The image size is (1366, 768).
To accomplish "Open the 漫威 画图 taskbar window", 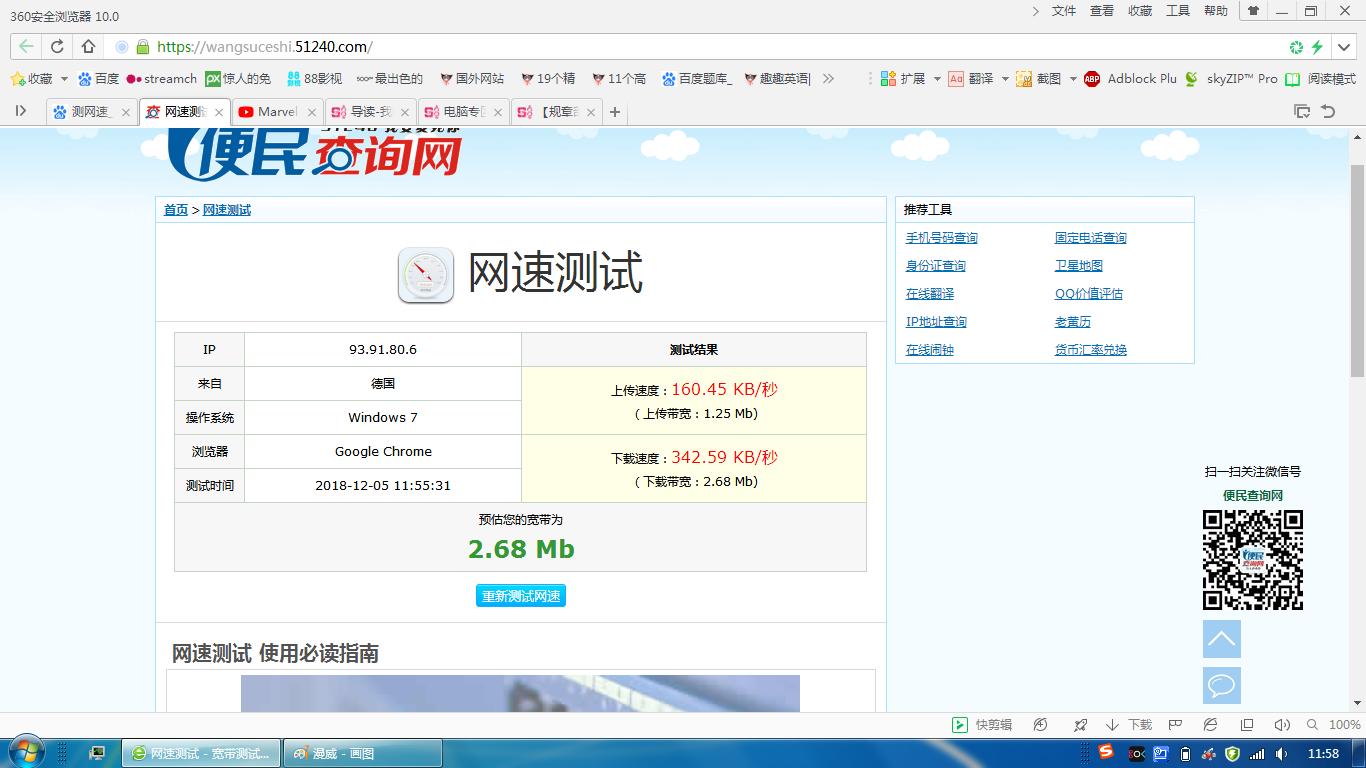I will pos(363,753).
